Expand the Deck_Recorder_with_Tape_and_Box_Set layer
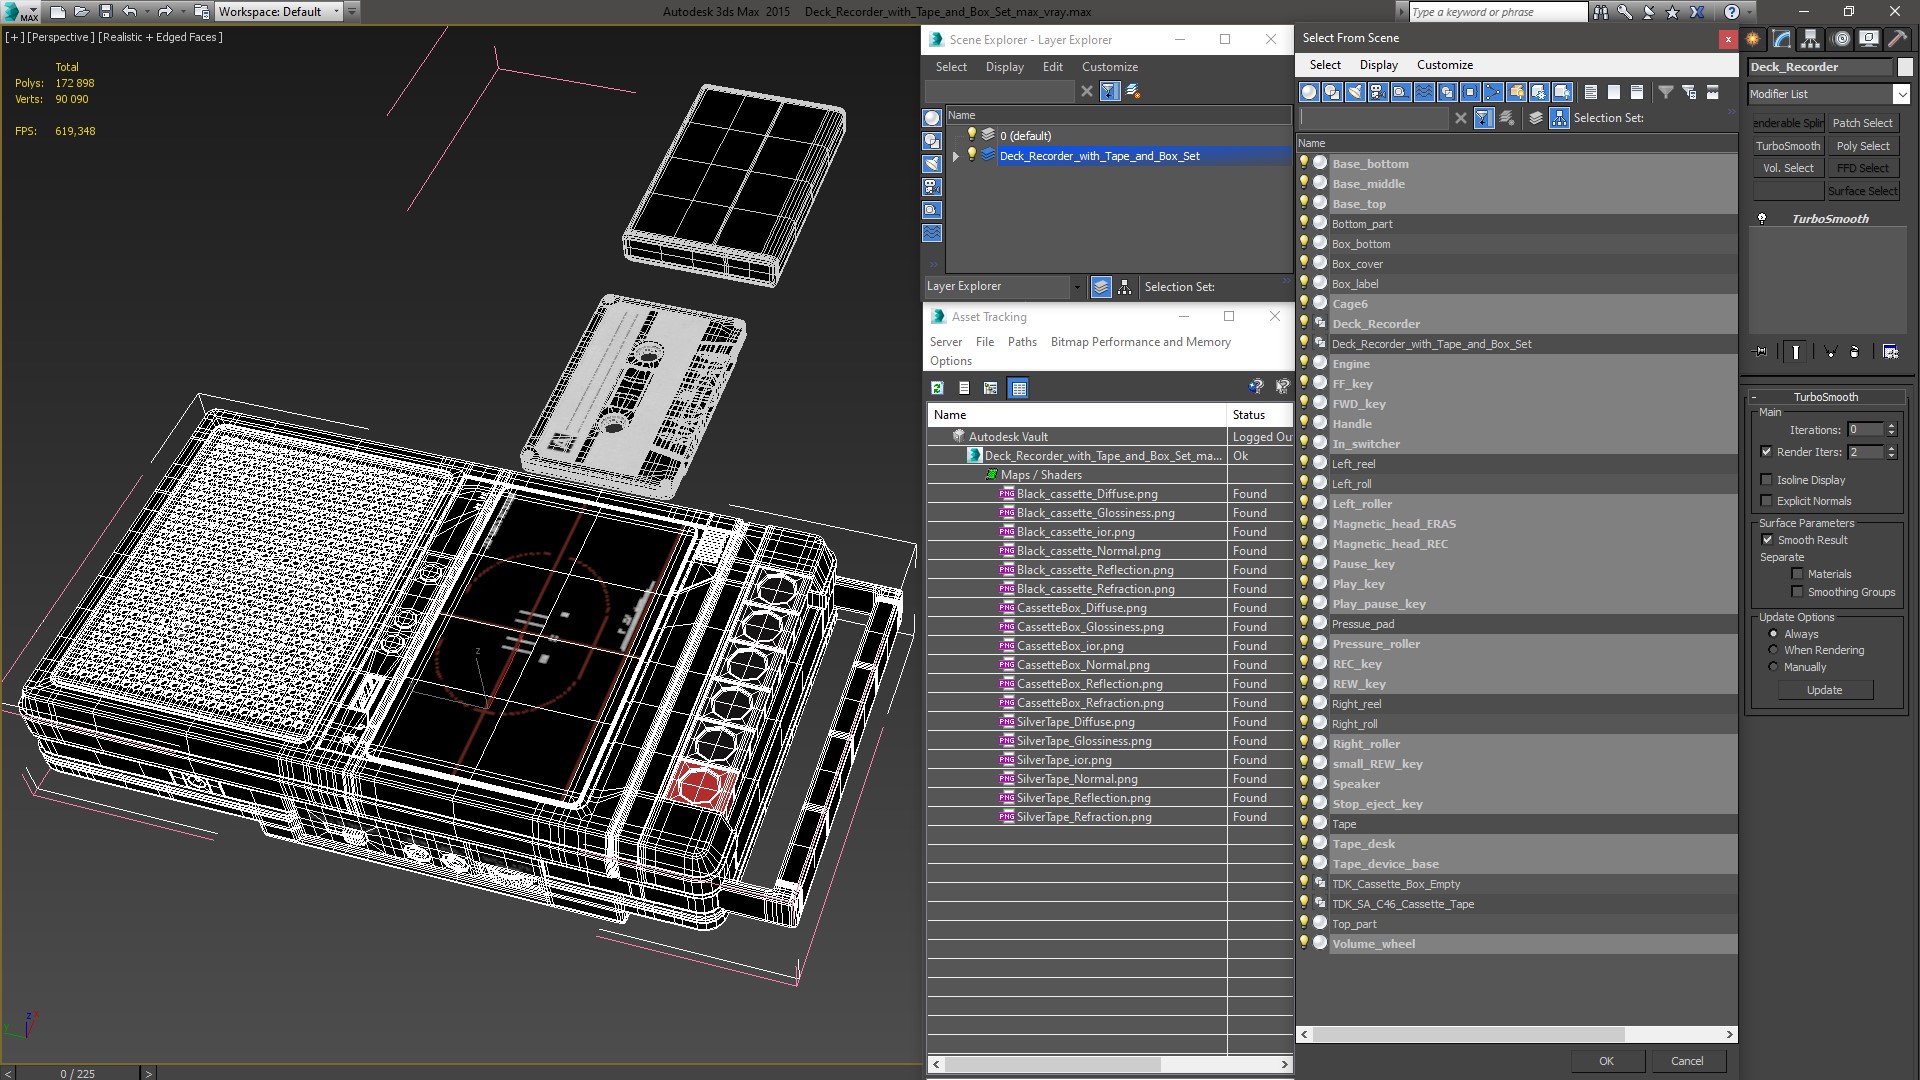1920x1080 pixels. click(x=956, y=156)
